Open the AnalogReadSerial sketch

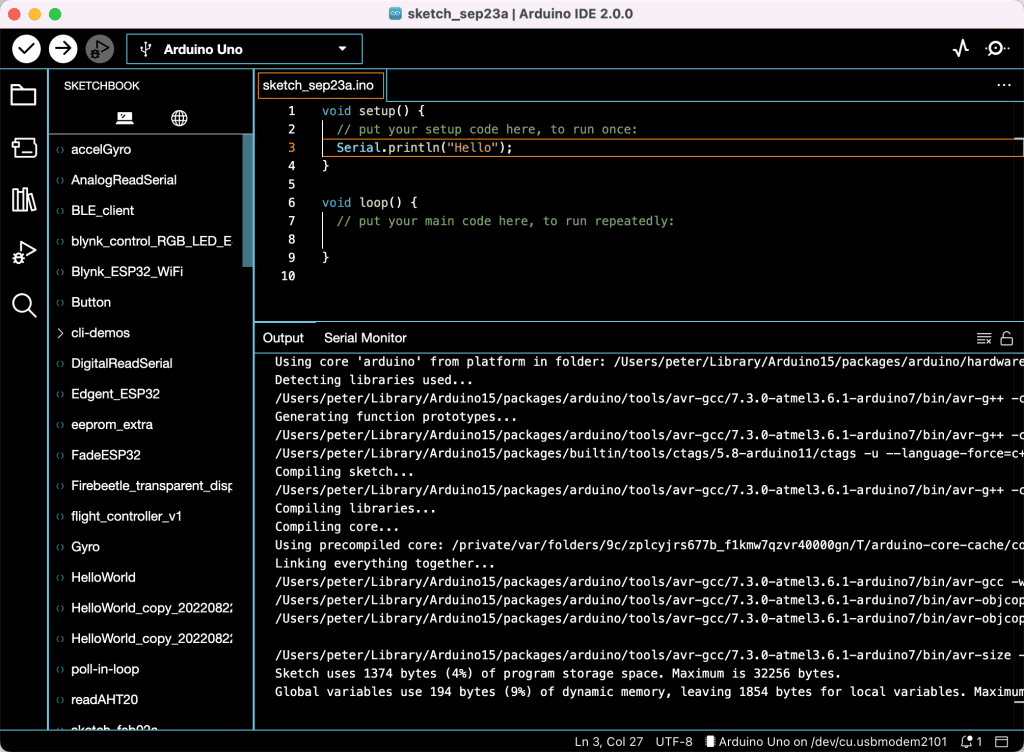124,180
